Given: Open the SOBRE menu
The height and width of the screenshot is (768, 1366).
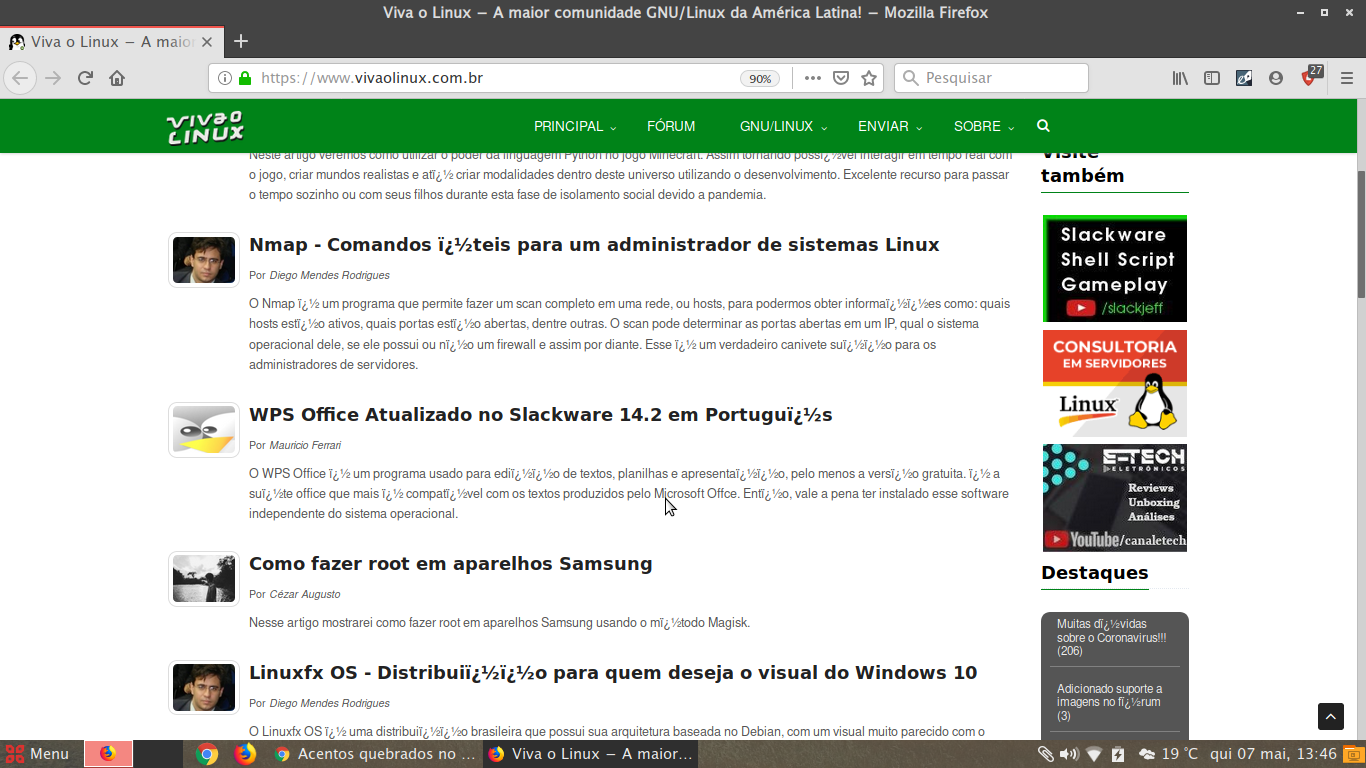Looking at the screenshot, I should click(x=977, y=126).
